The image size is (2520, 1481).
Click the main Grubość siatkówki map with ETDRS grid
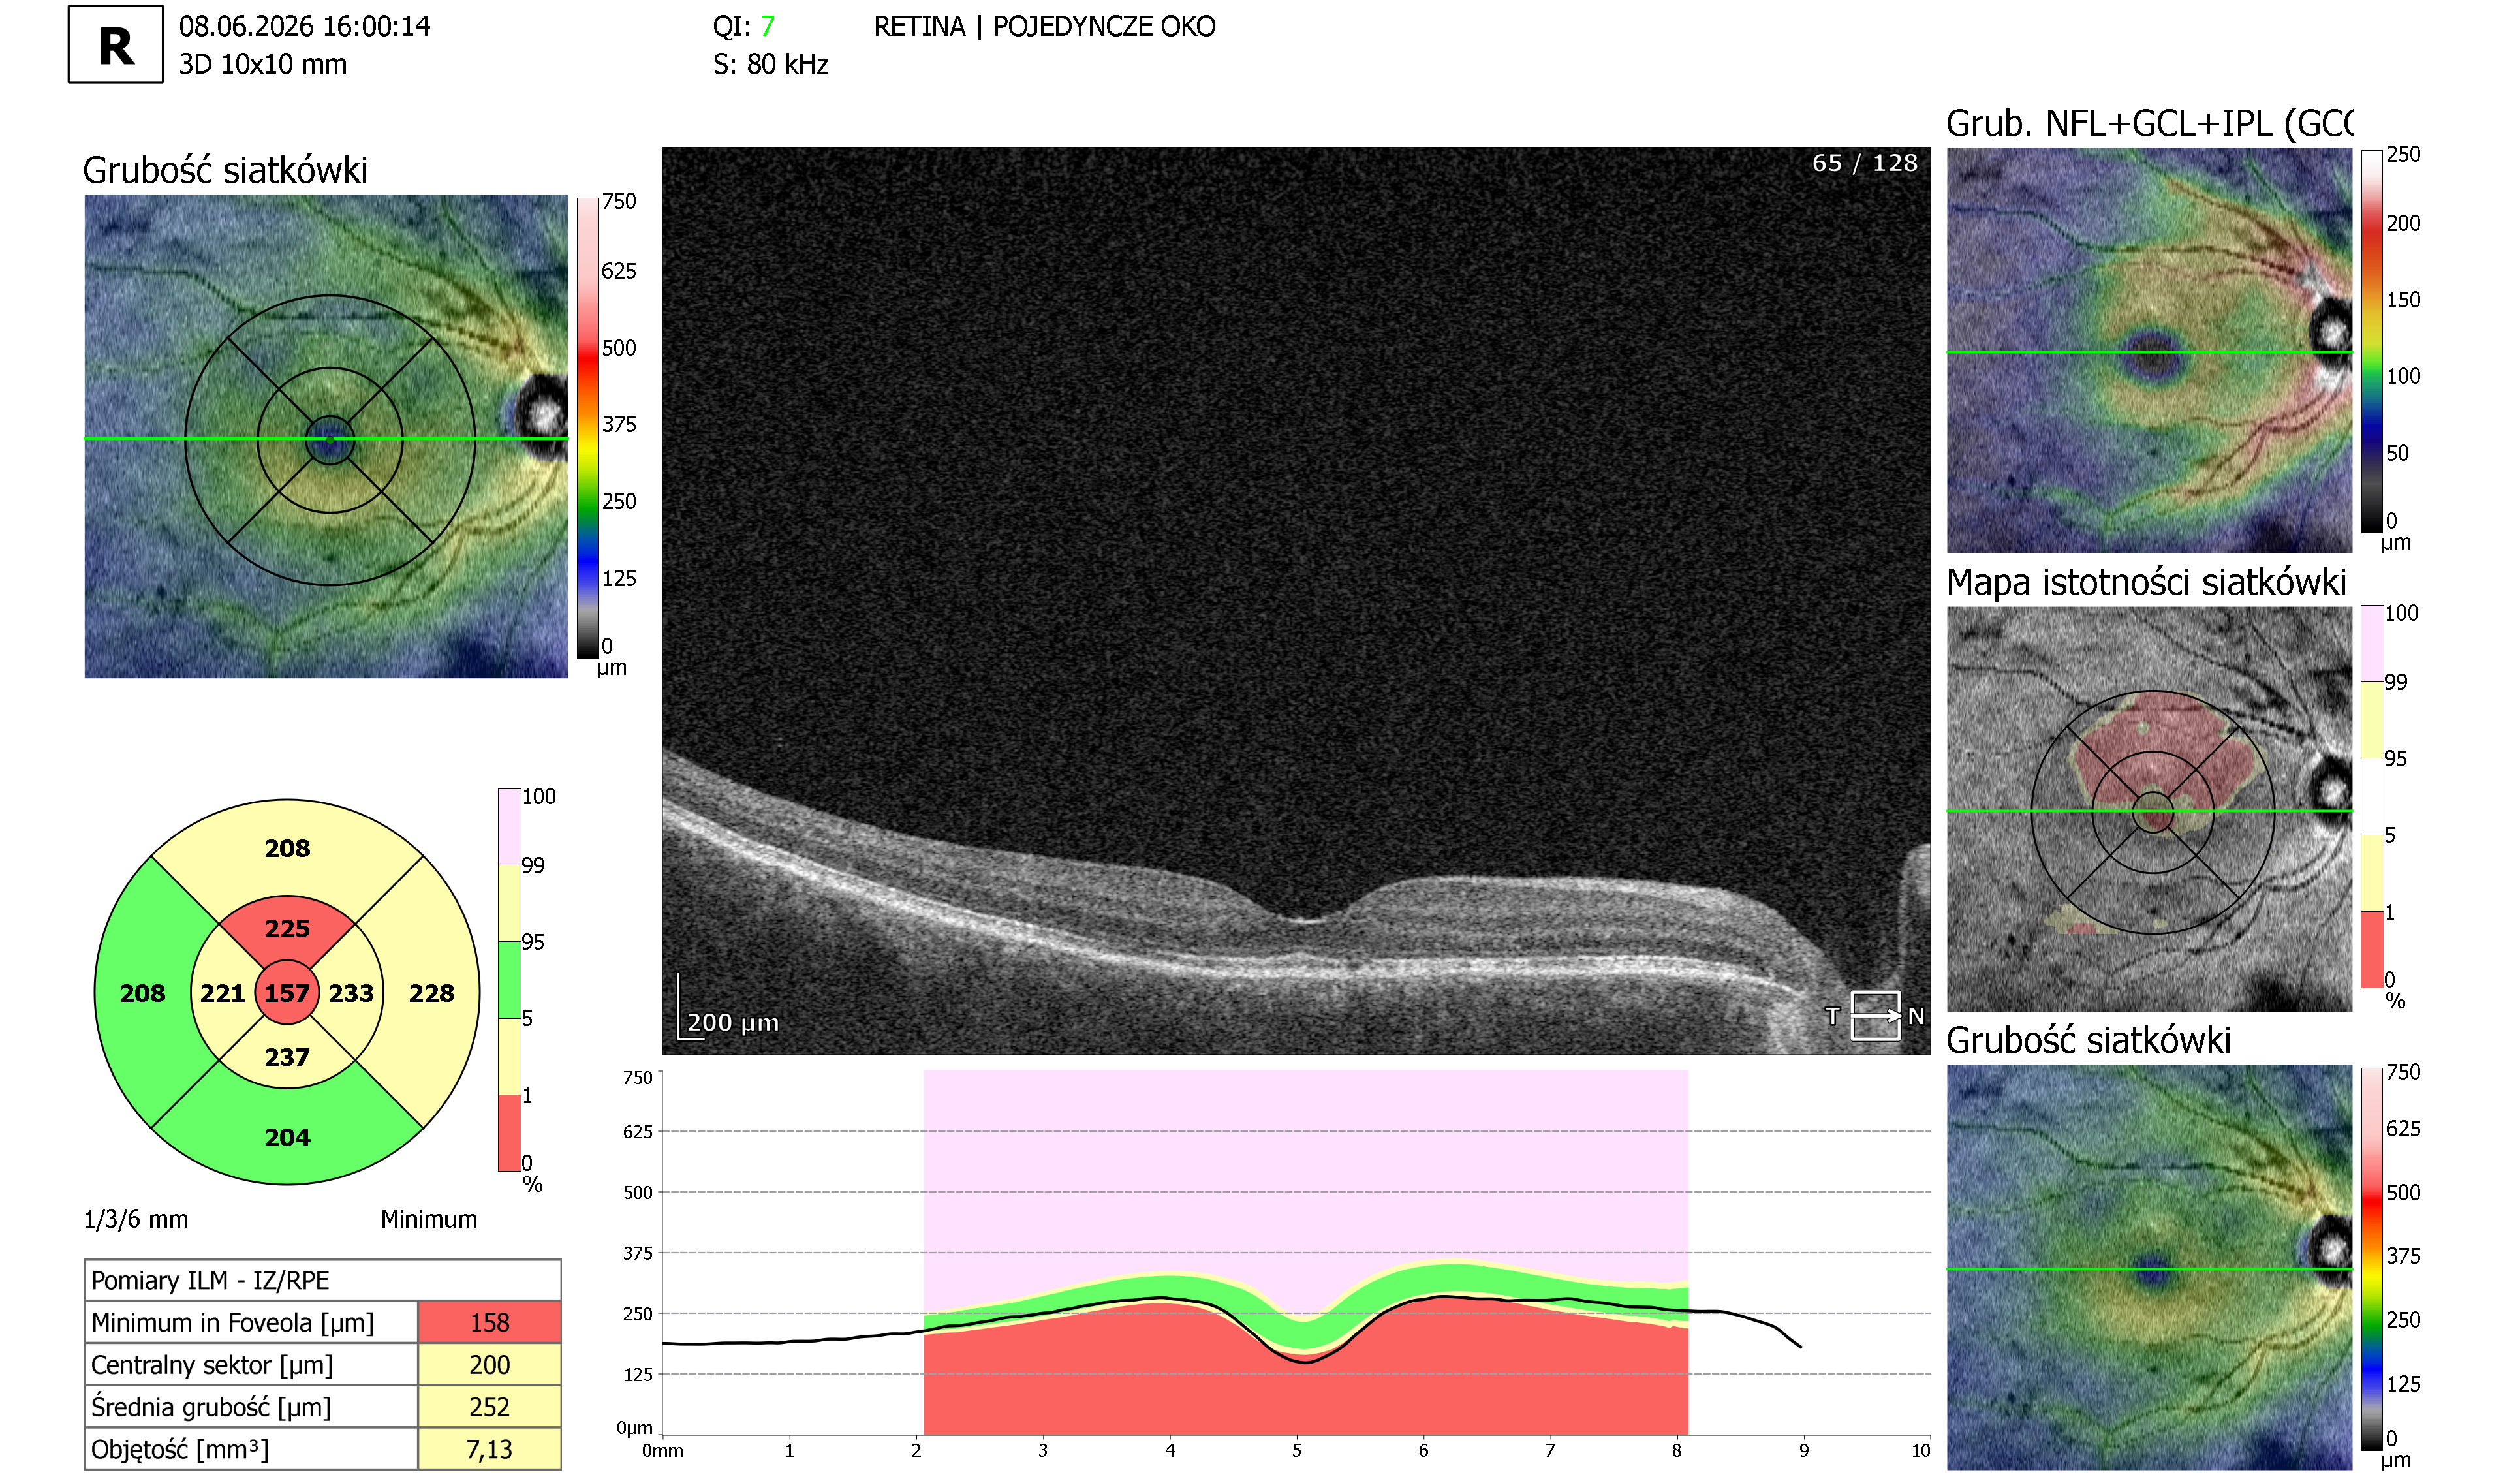click(x=326, y=437)
